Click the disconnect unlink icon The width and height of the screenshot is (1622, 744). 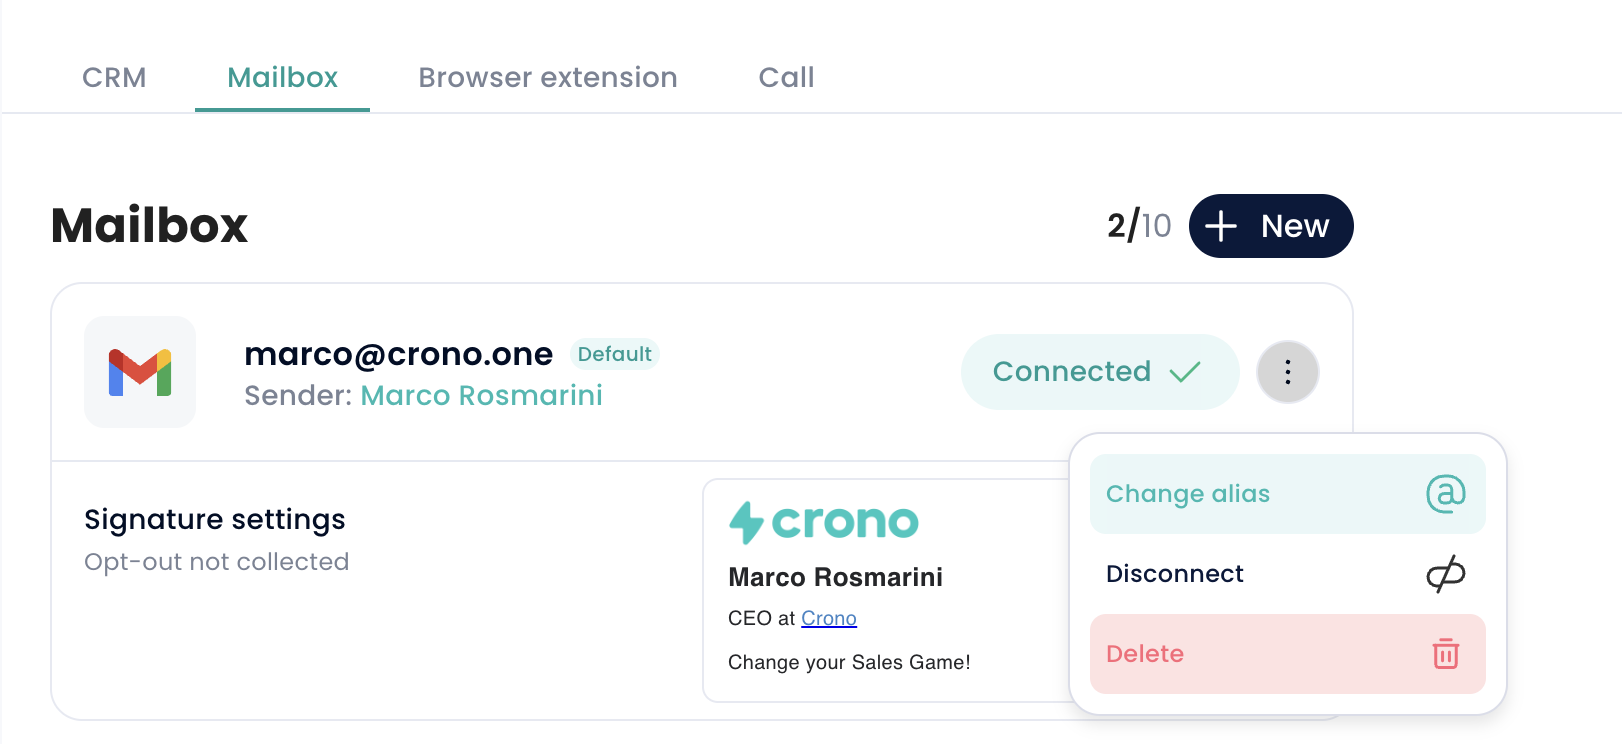tap(1445, 574)
